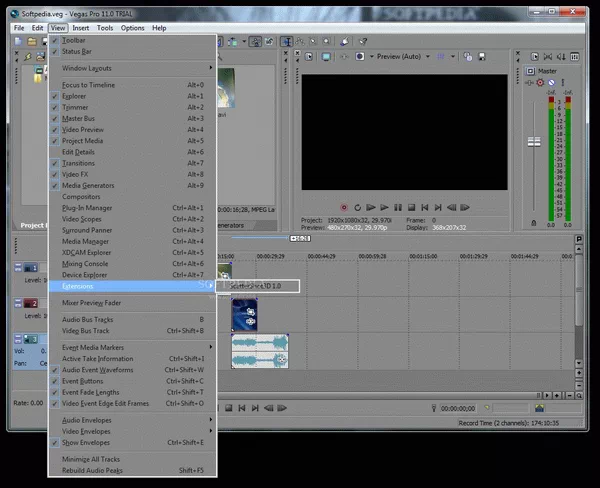The width and height of the screenshot is (600, 488).
Task: Expand Video Envelopes submenu
Action: coord(132,431)
